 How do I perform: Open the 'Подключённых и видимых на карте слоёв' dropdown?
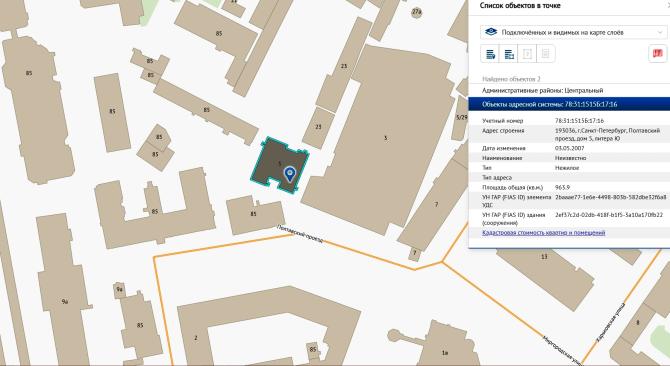point(573,32)
